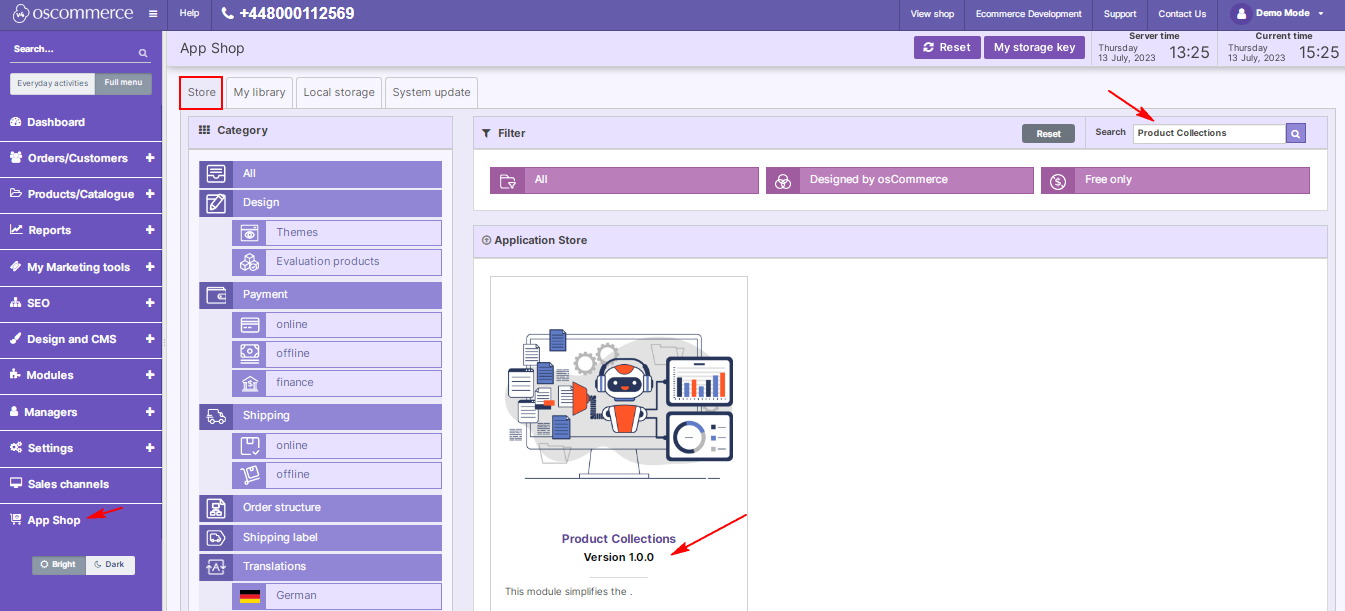Click the Translations icon
The image size is (1345, 611).
pos(216,567)
